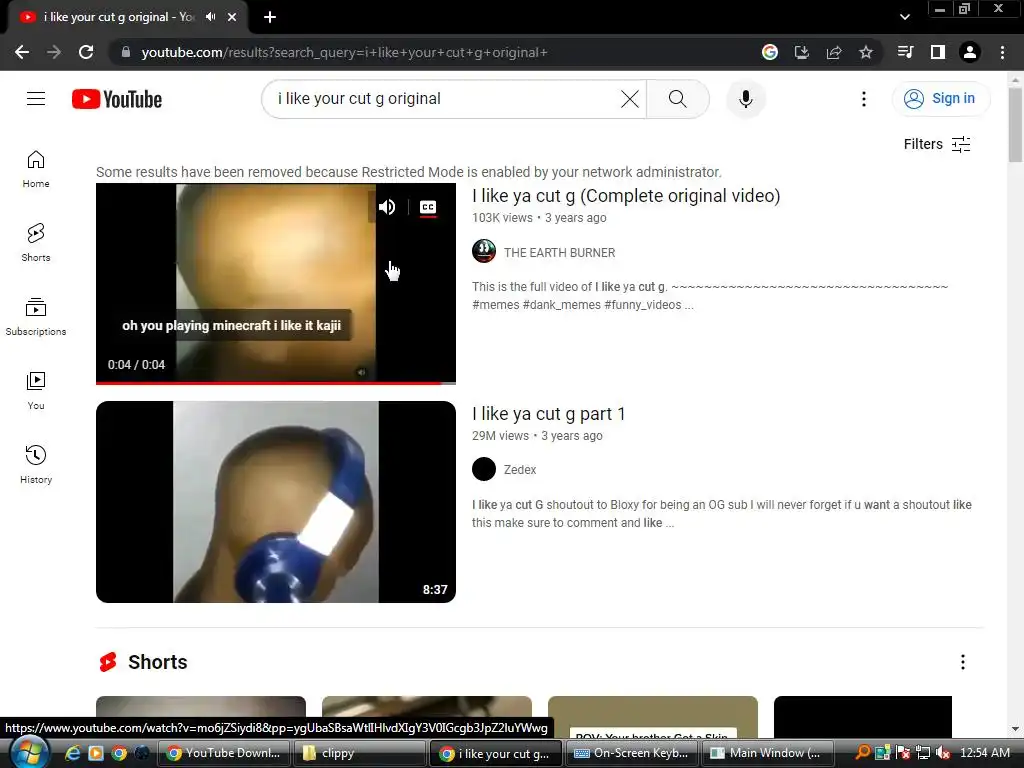1024x768 pixels.
Task: Clear the search query with the X
Action: click(630, 99)
